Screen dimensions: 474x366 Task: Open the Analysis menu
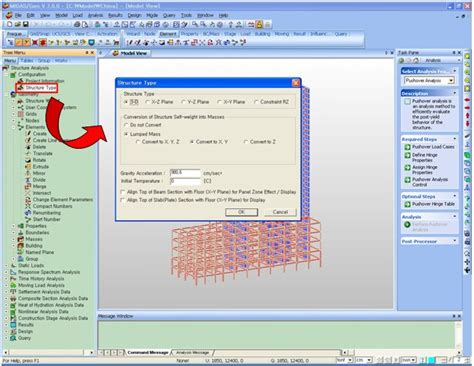click(x=95, y=15)
